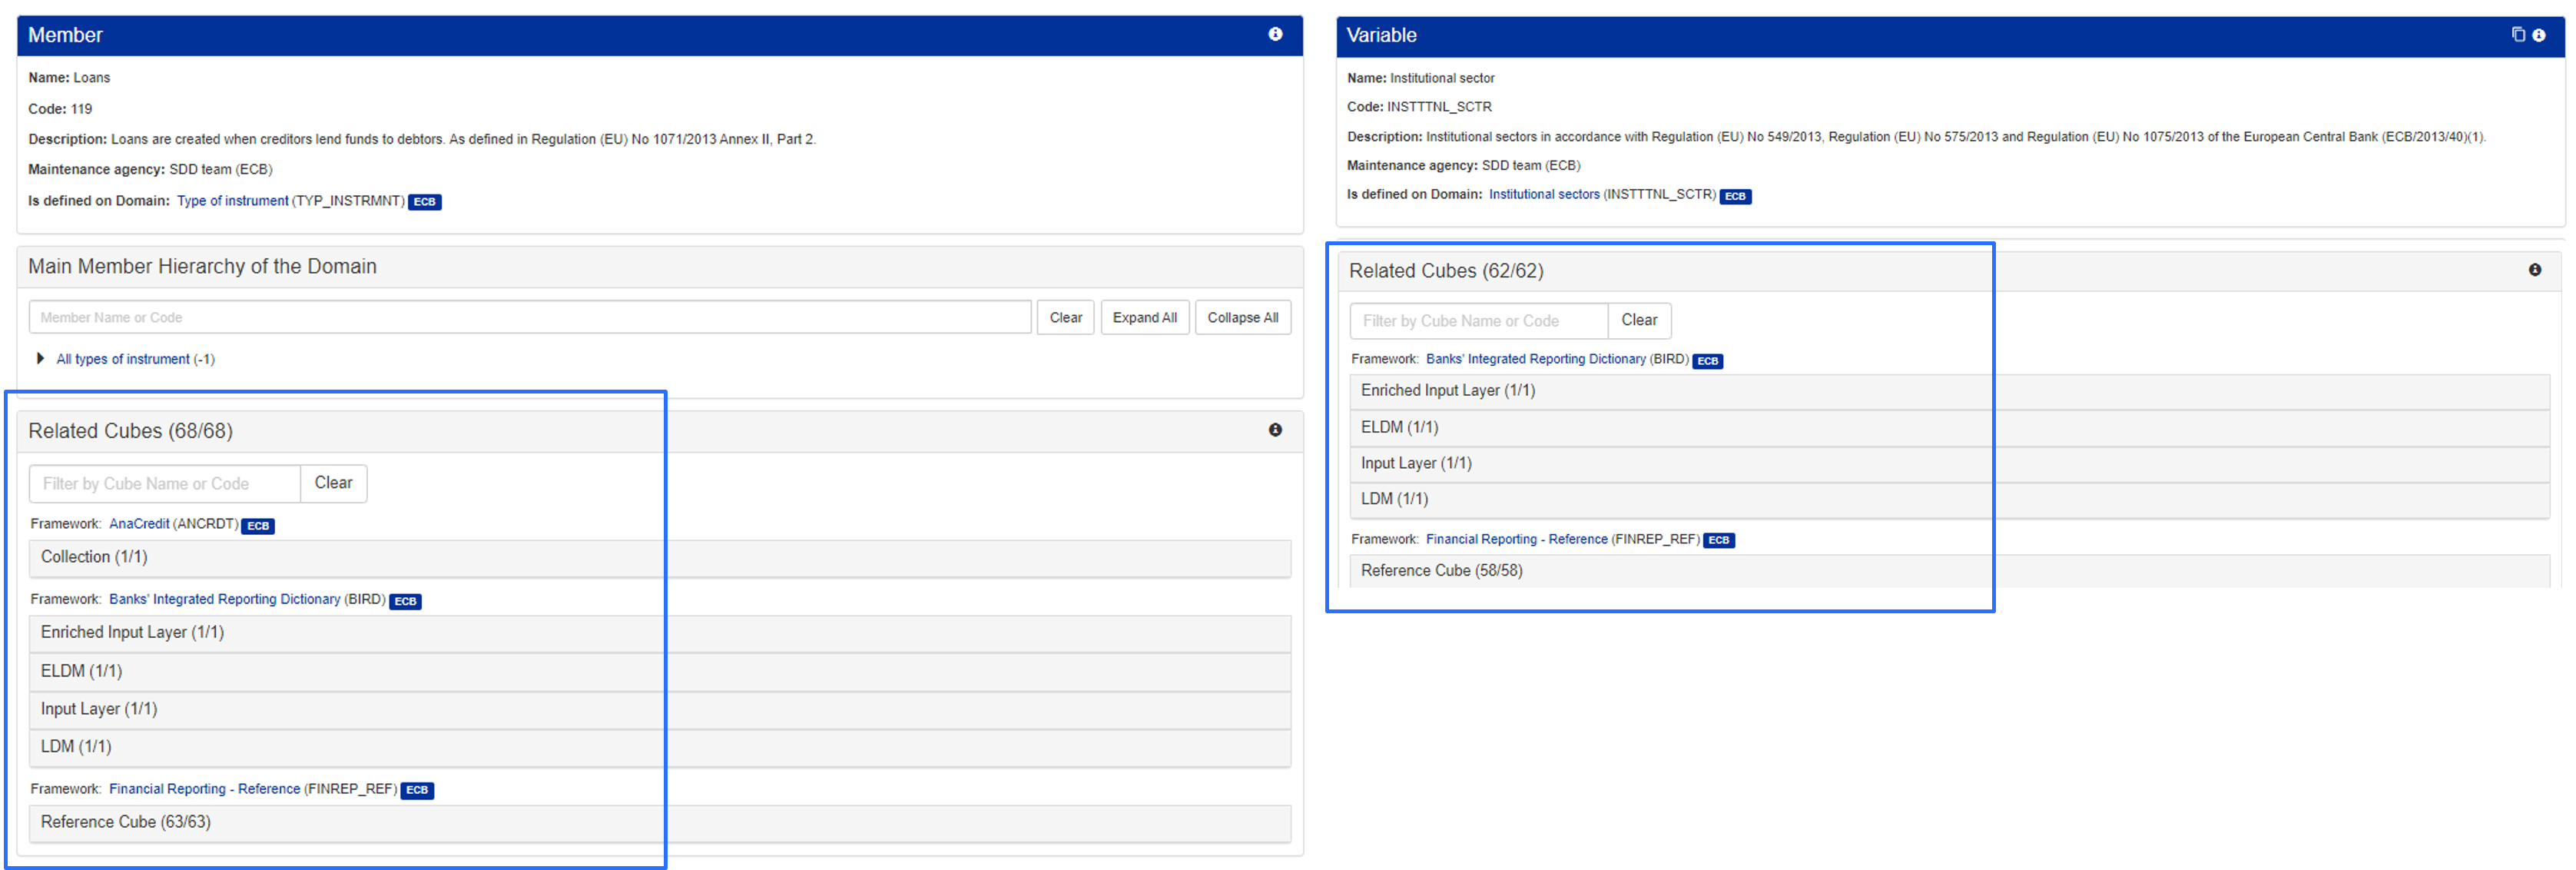2576x870 pixels.
Task: Click ECB badge next to AnaCredit framework
Action: coord(258,526)
